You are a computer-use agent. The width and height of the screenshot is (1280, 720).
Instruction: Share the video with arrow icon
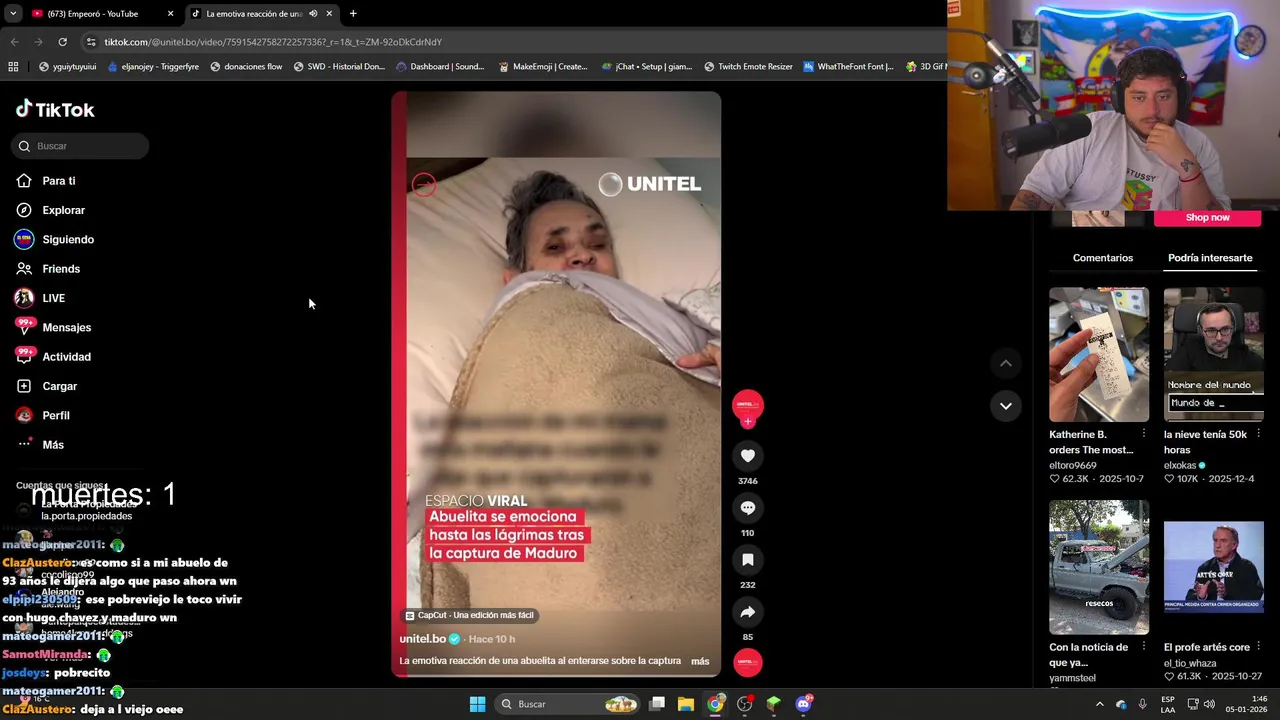[747, 612]
